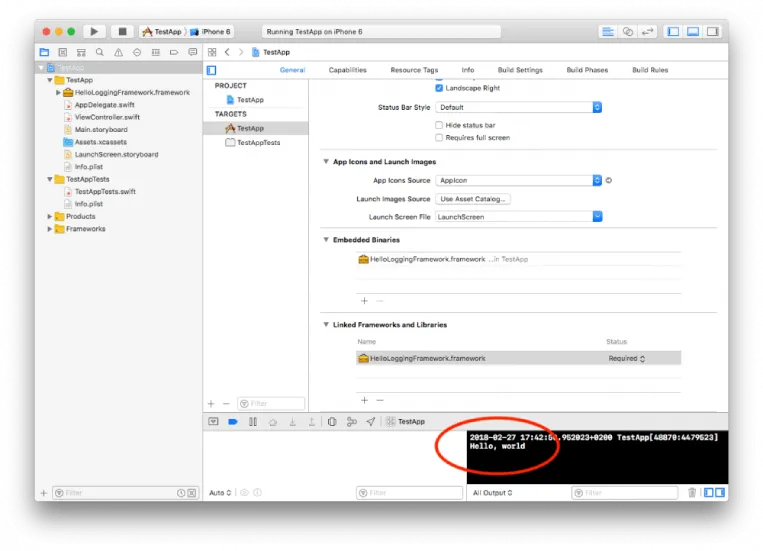Expand the Frameworks folder
Screen dimensions: 763x551
coord(49,229)
